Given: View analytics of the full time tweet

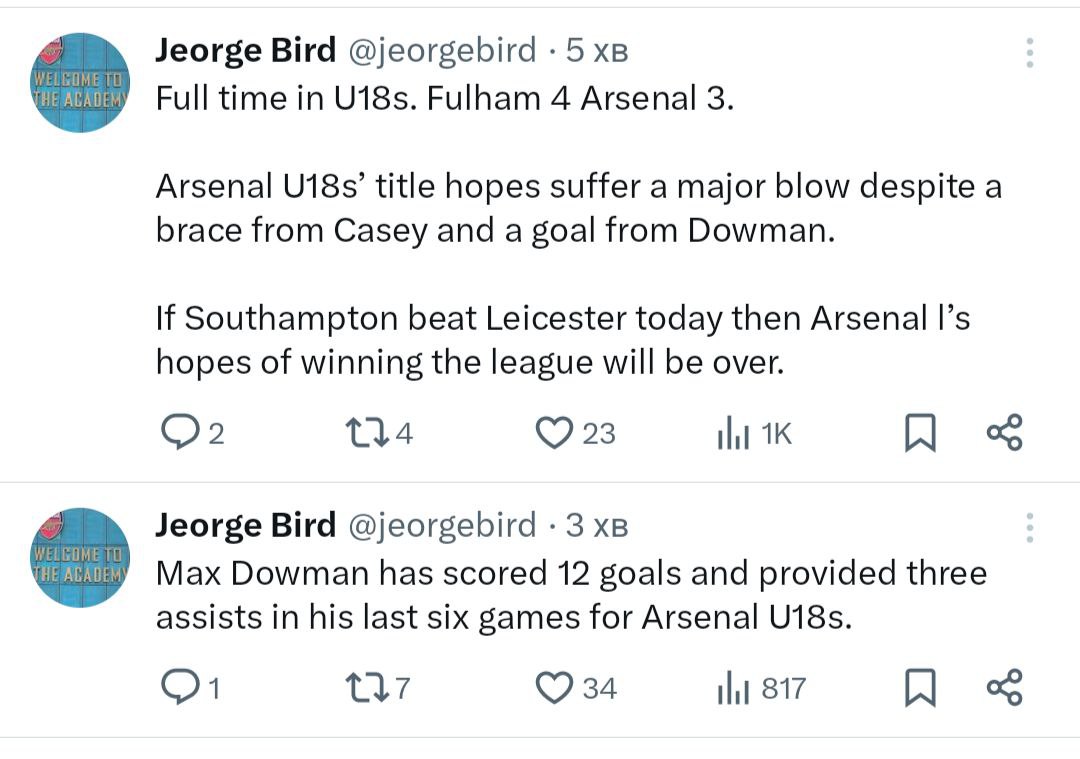Looking at the screenshot, I should click(x=733, y=433).
